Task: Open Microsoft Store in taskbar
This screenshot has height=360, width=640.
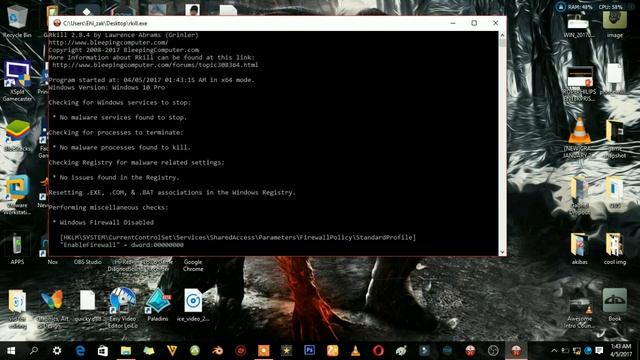Action: point(103,351)
